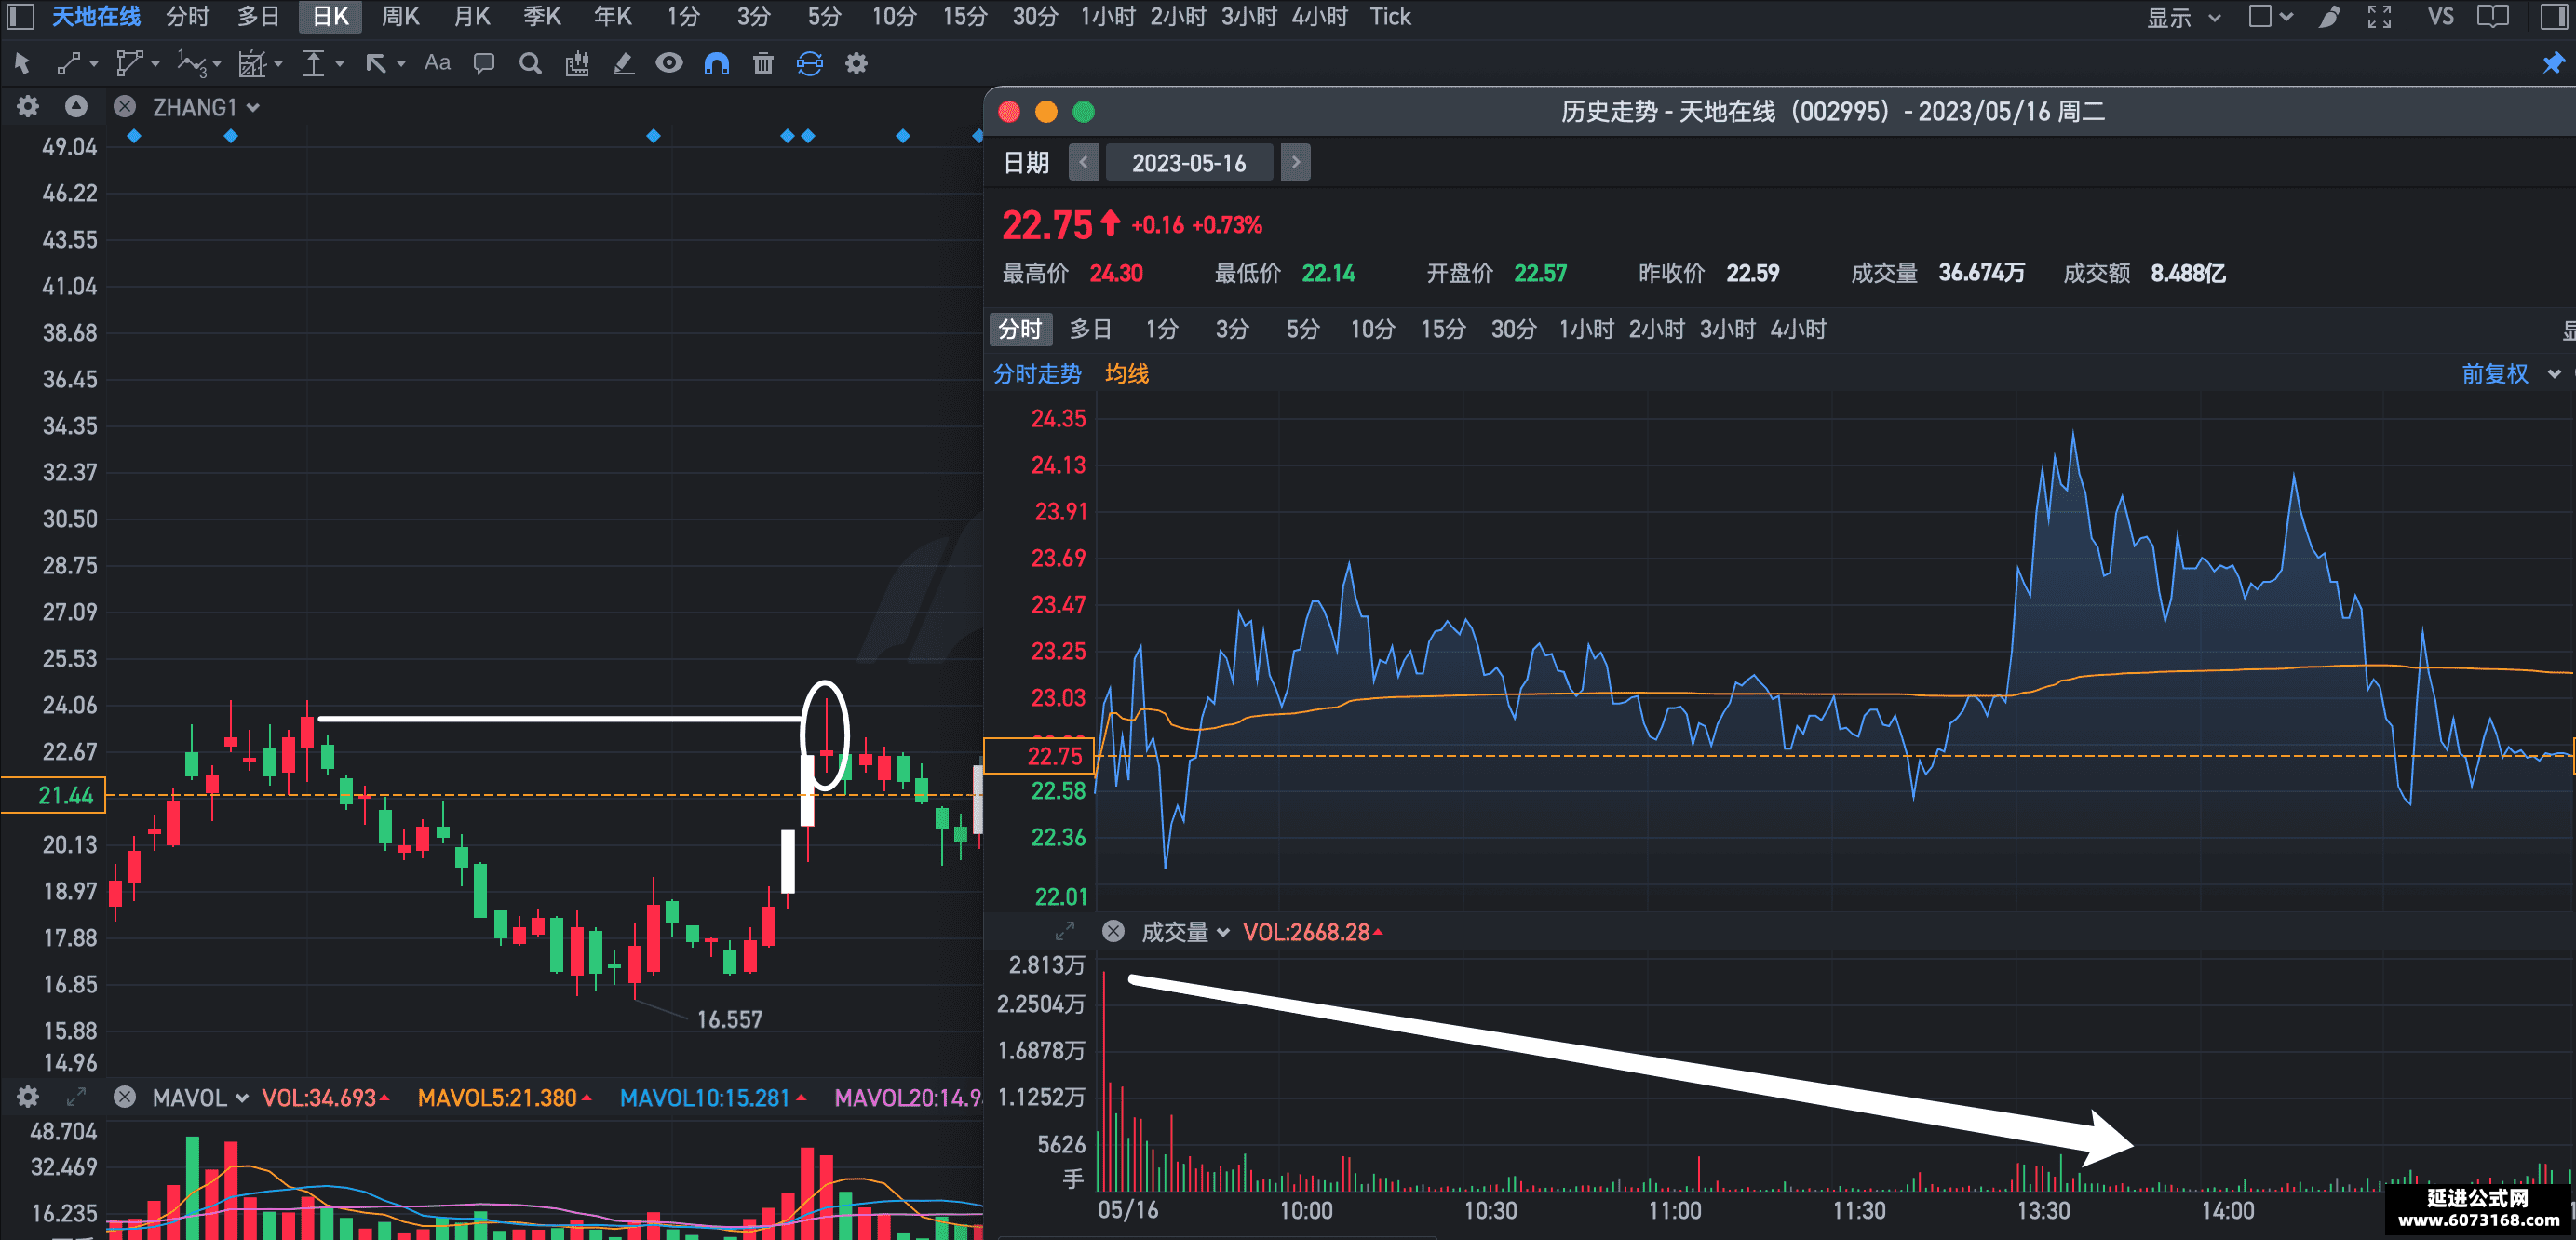
Task: Select the text Aa annotation tool
Action: [437, 63]
